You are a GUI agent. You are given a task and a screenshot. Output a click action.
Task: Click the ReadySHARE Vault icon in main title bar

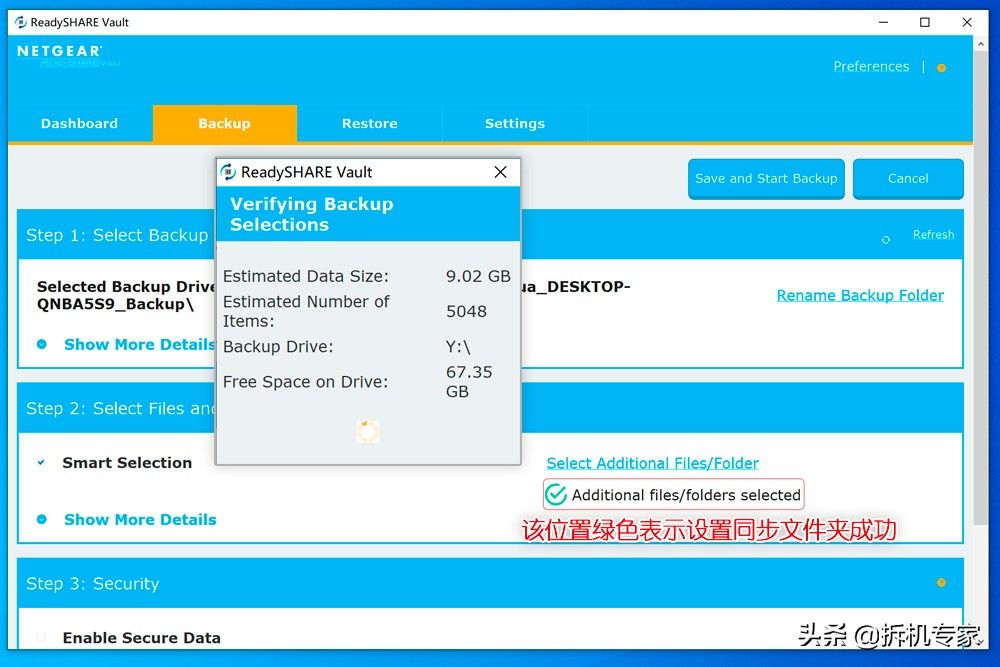[x=20, y=22]
